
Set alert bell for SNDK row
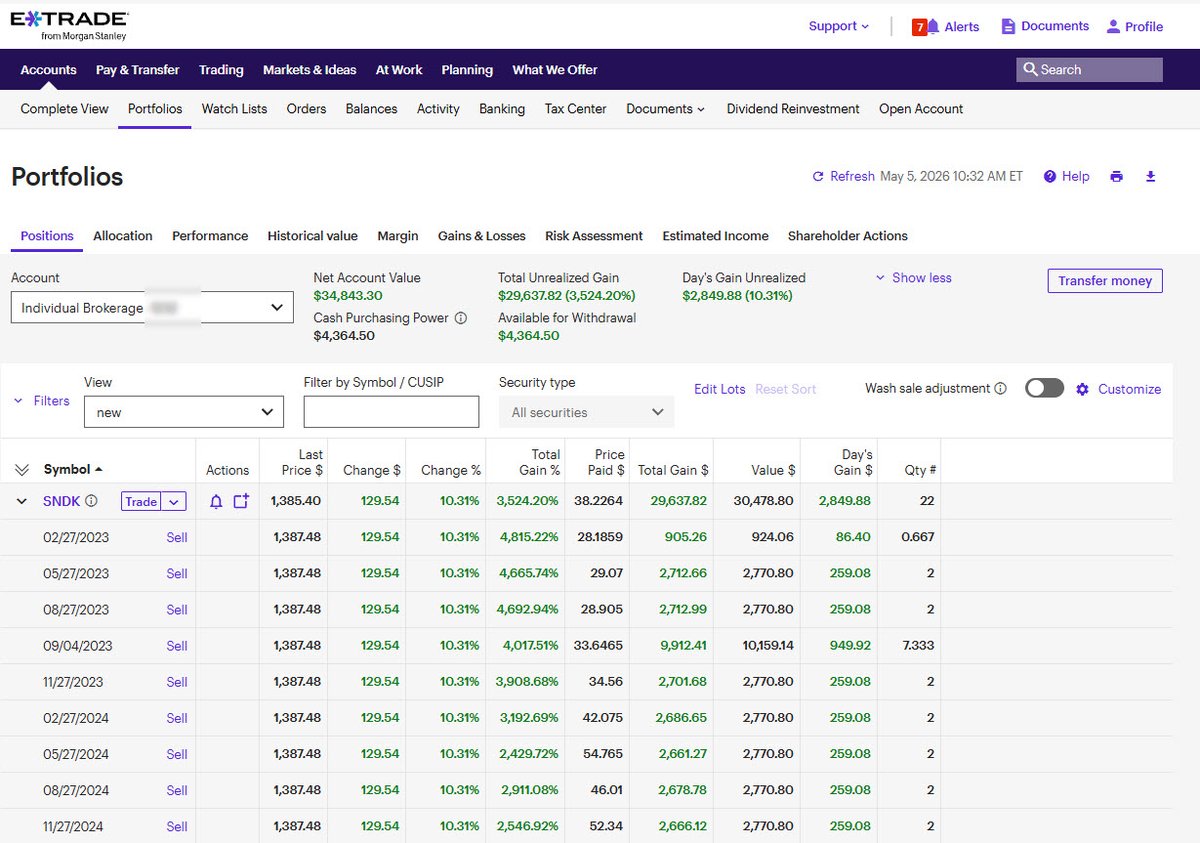[216, 501]
